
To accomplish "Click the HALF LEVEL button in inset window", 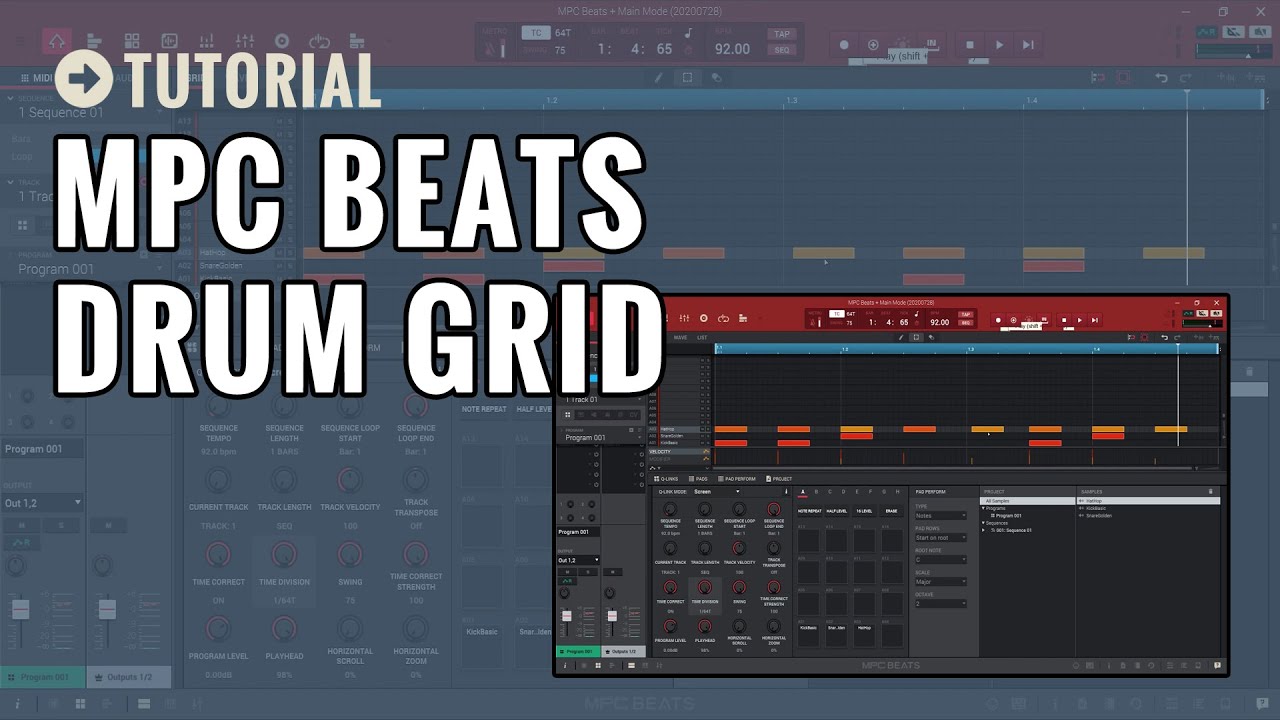I will (837, 511).
